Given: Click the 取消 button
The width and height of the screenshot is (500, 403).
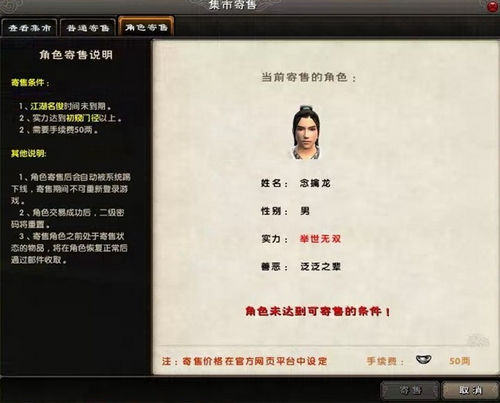Looking at the screenshot, I should 470,390.
